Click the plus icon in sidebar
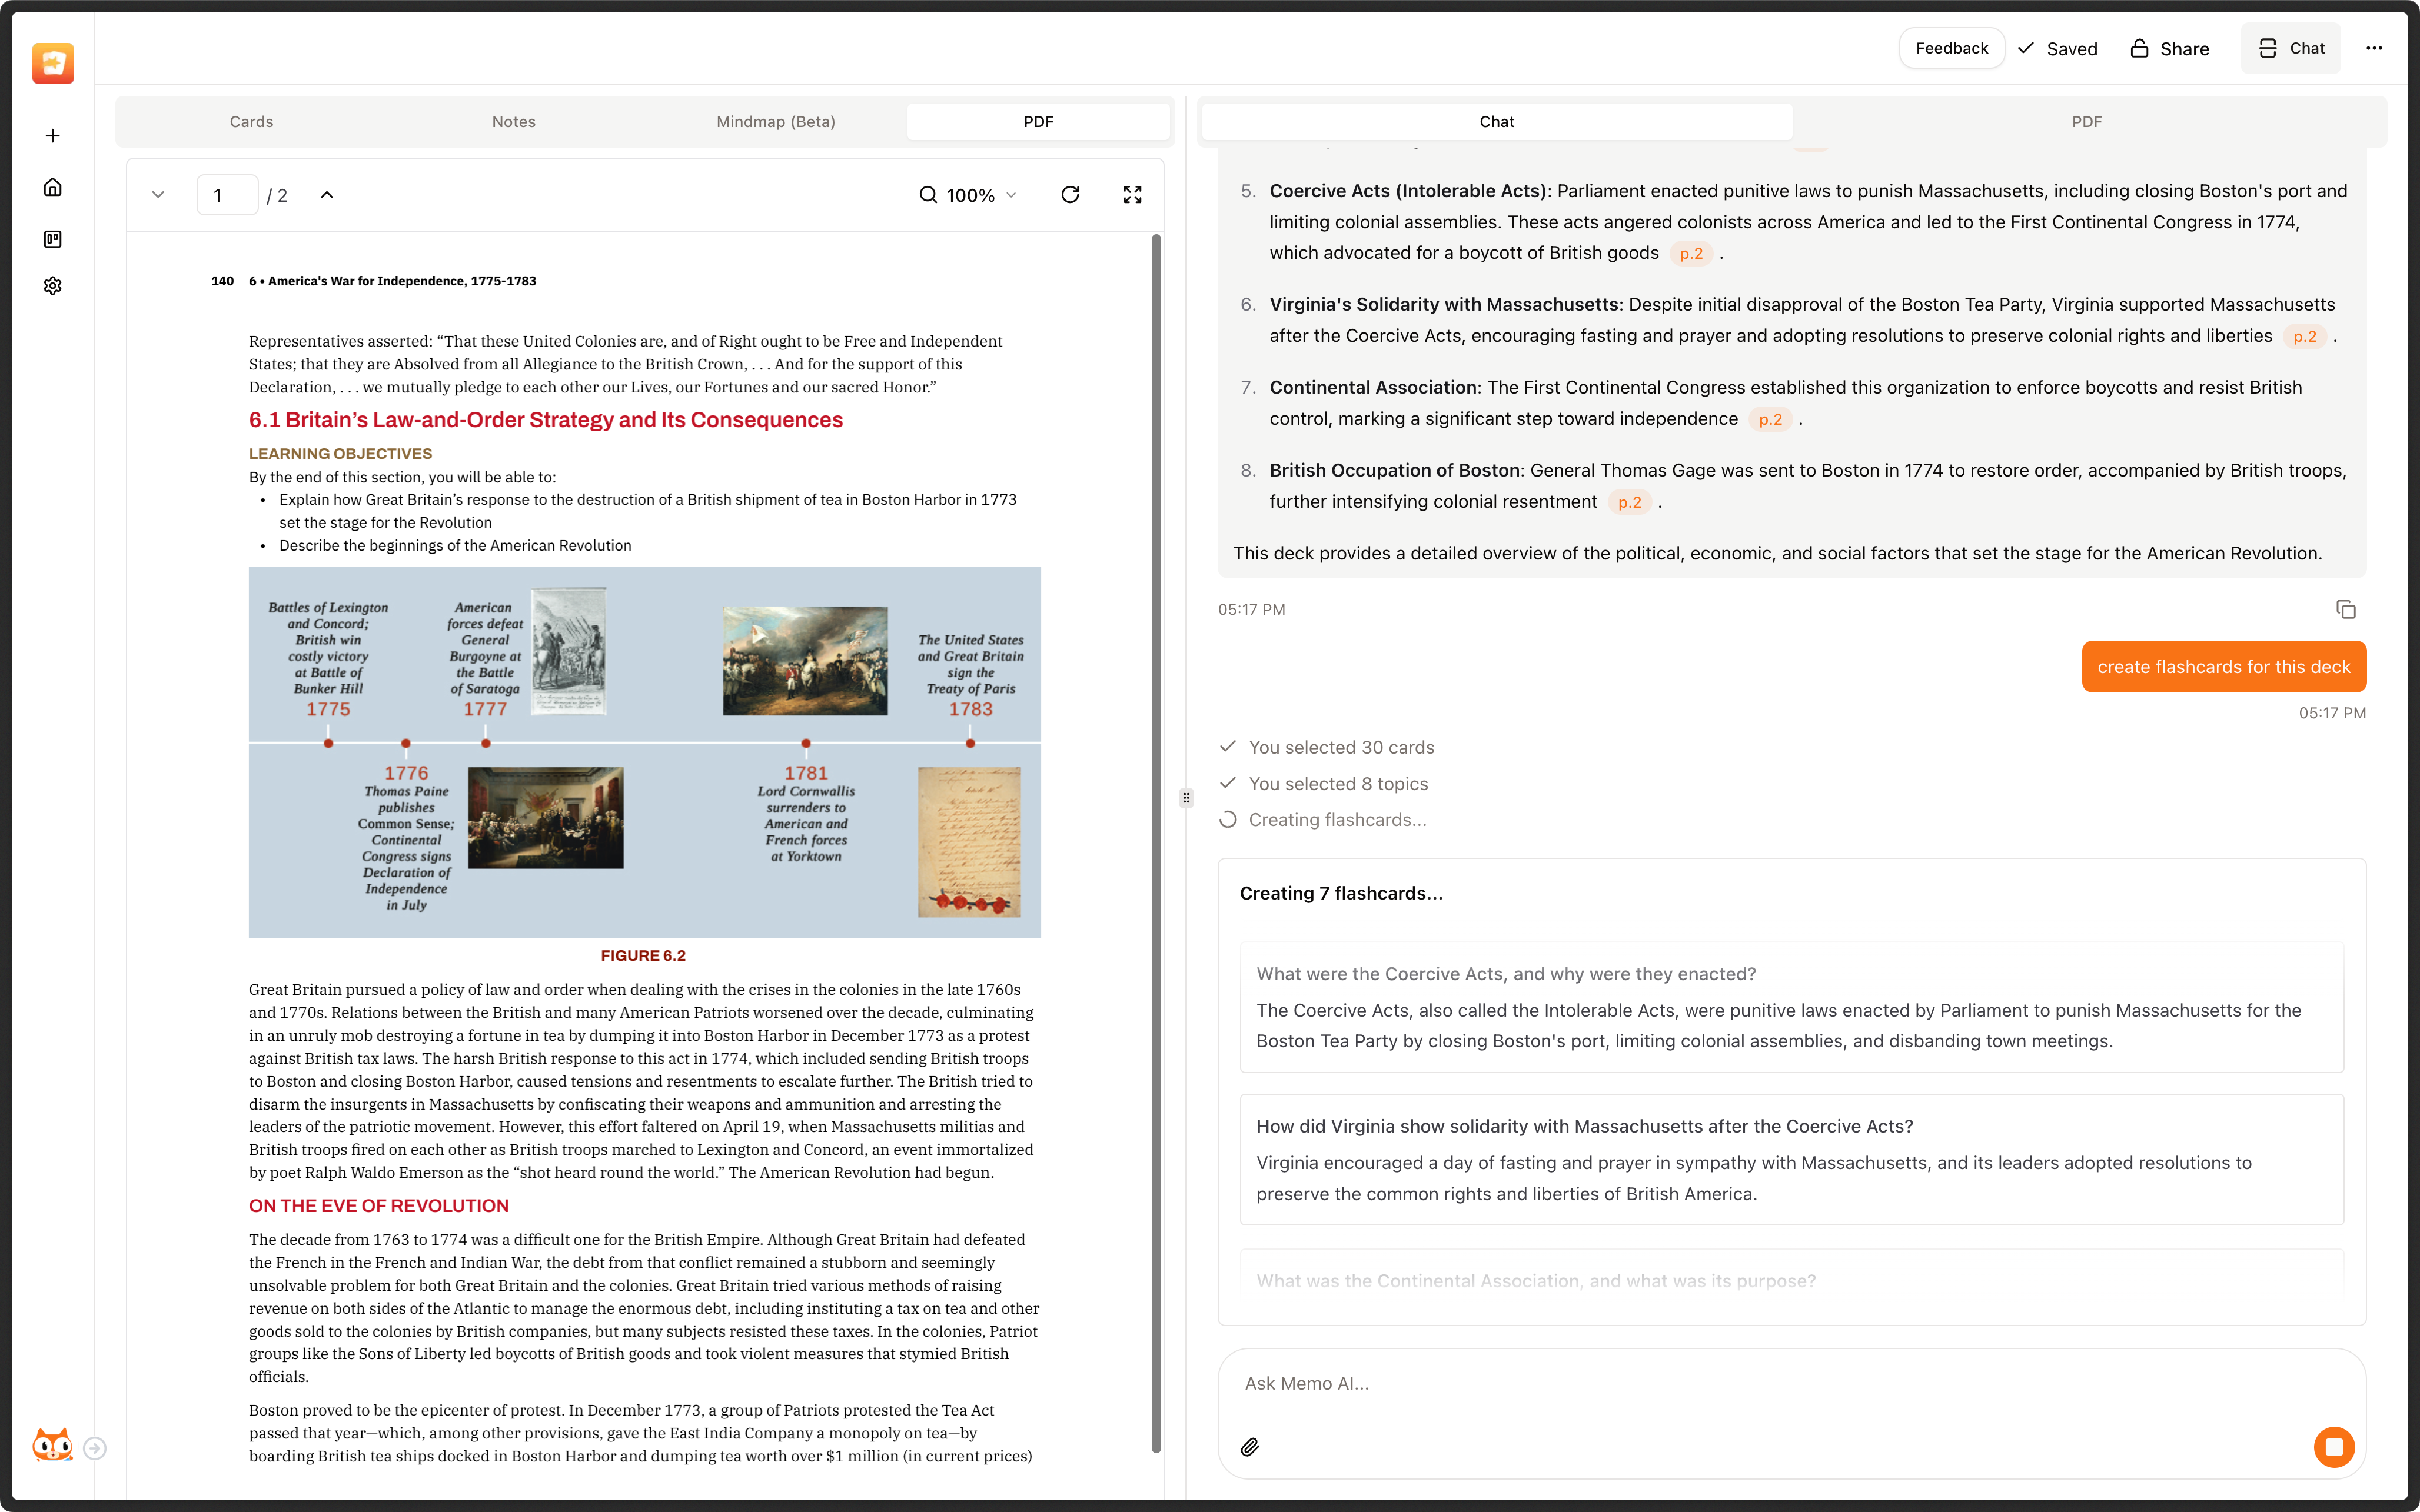The height and width of the screenshot is (1512, 2420). 53,136
